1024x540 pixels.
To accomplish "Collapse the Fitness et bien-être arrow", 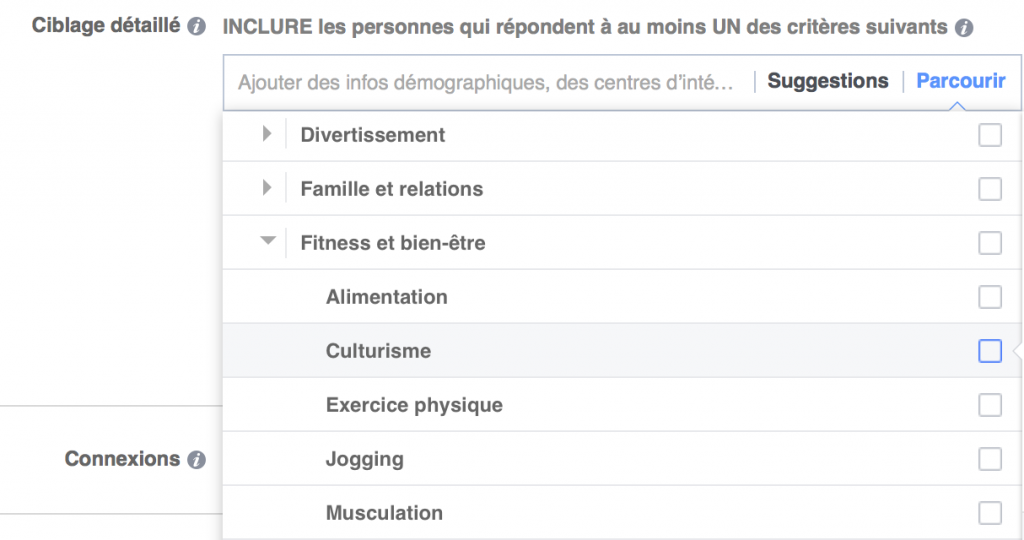I will (x=267, y=242).
